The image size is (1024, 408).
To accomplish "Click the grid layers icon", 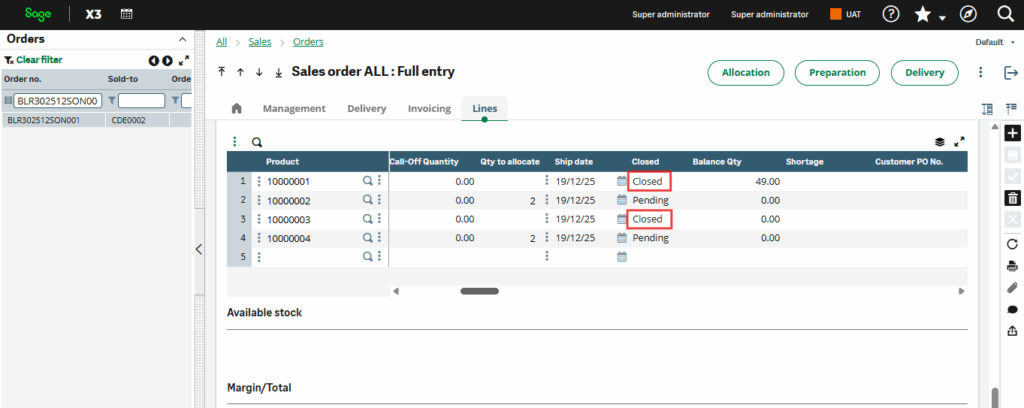I will click(x=940, y=142).
